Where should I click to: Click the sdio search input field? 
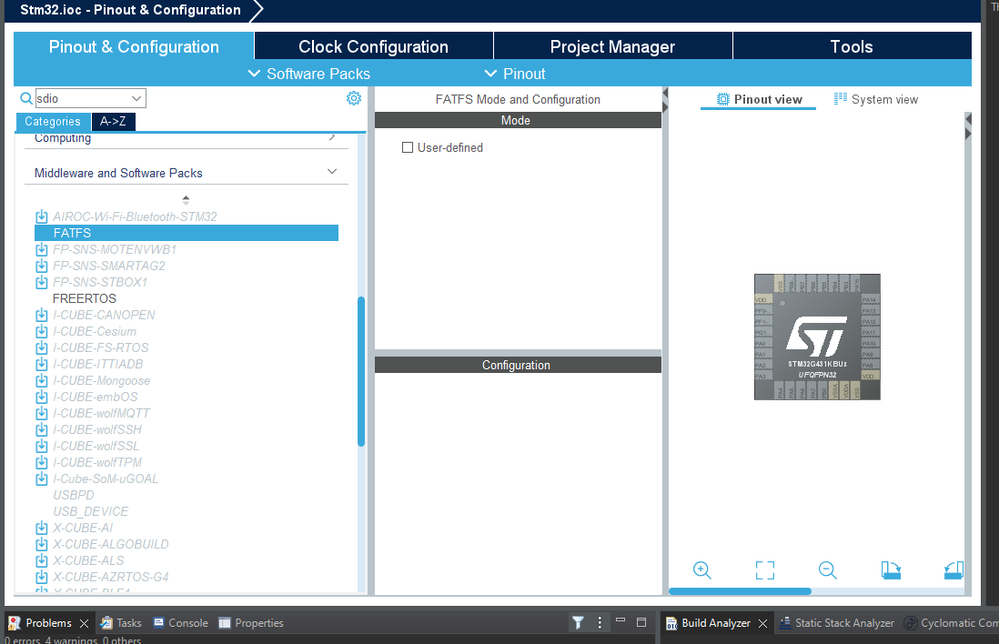tap(83, 98)
